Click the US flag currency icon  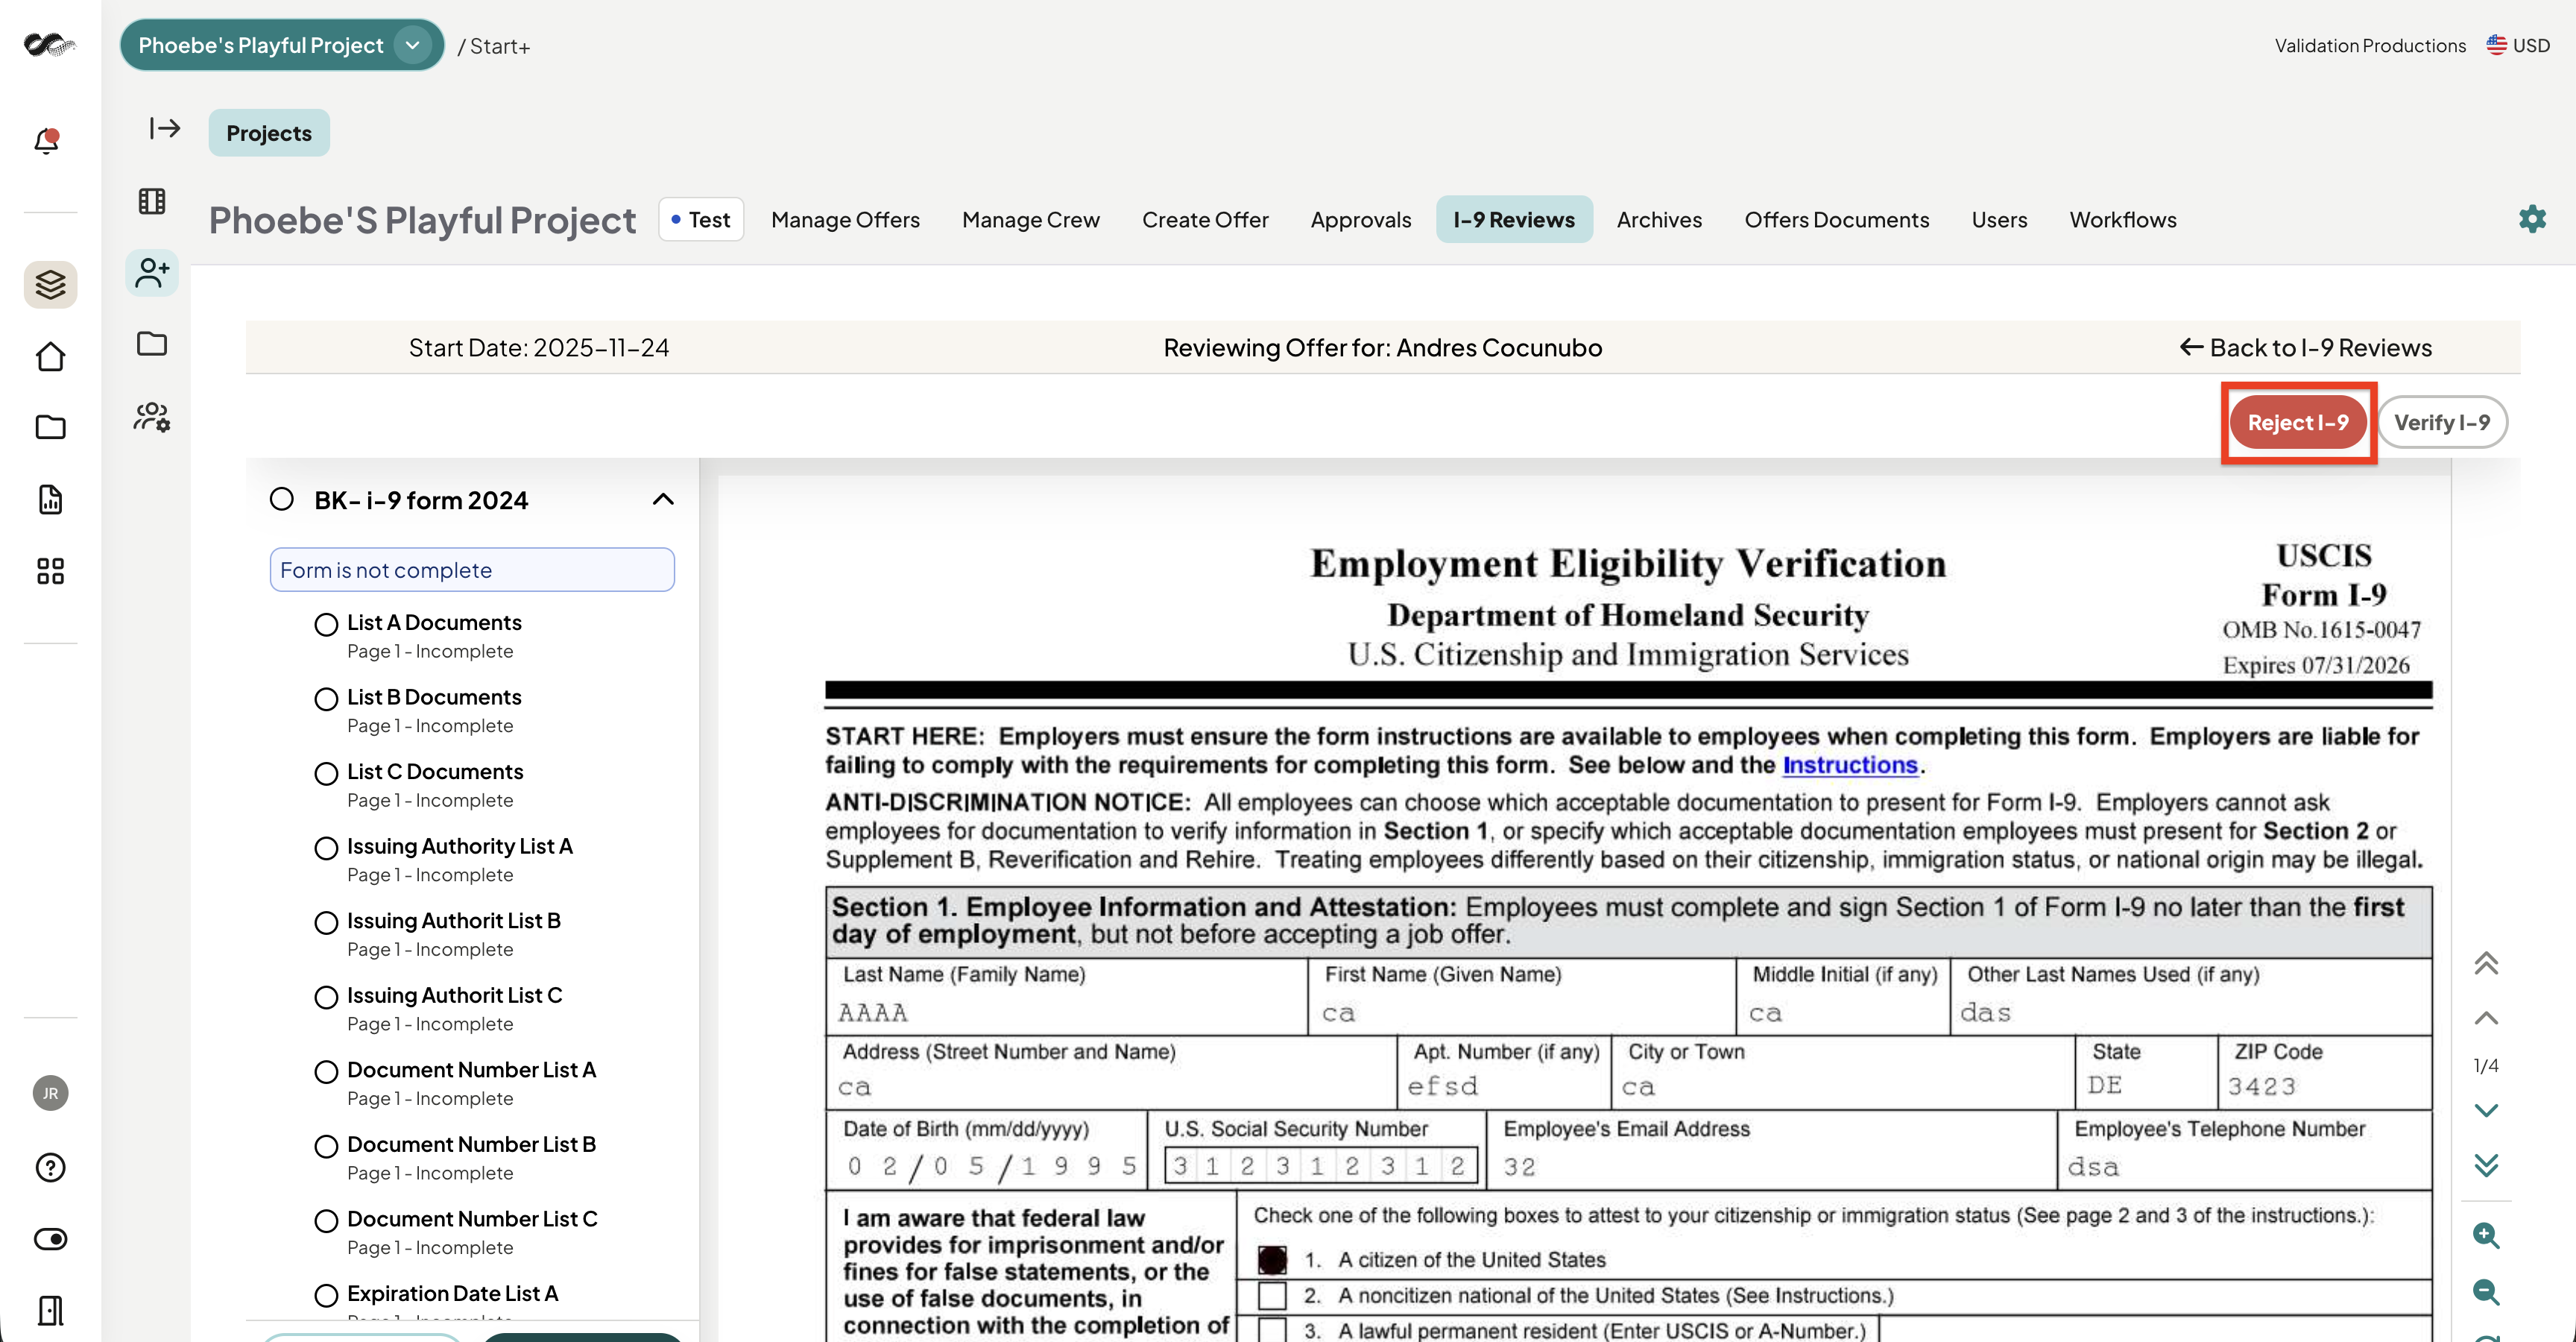(x=2497, y=45)
